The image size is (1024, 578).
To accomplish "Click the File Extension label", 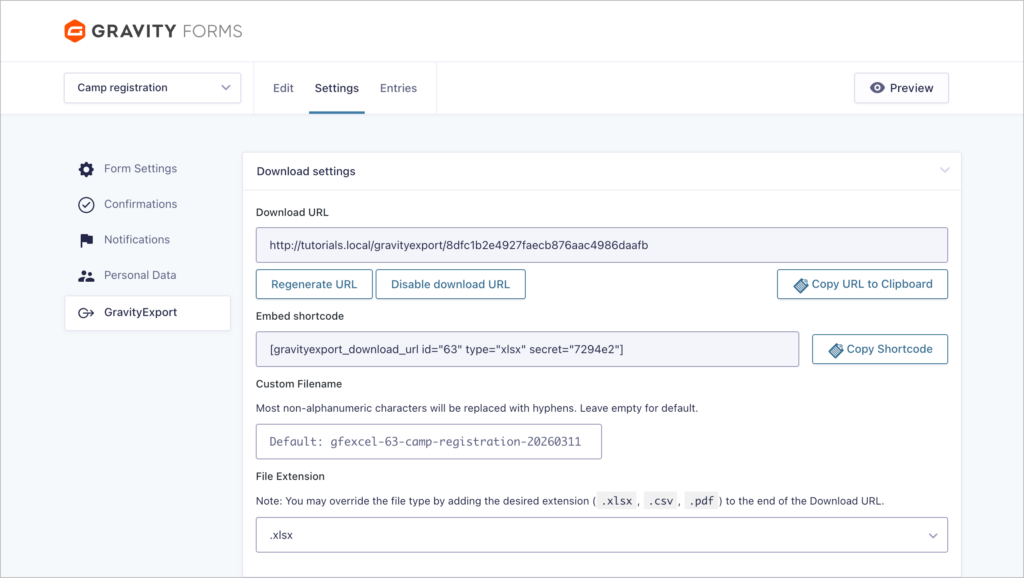I will (290, 476).
